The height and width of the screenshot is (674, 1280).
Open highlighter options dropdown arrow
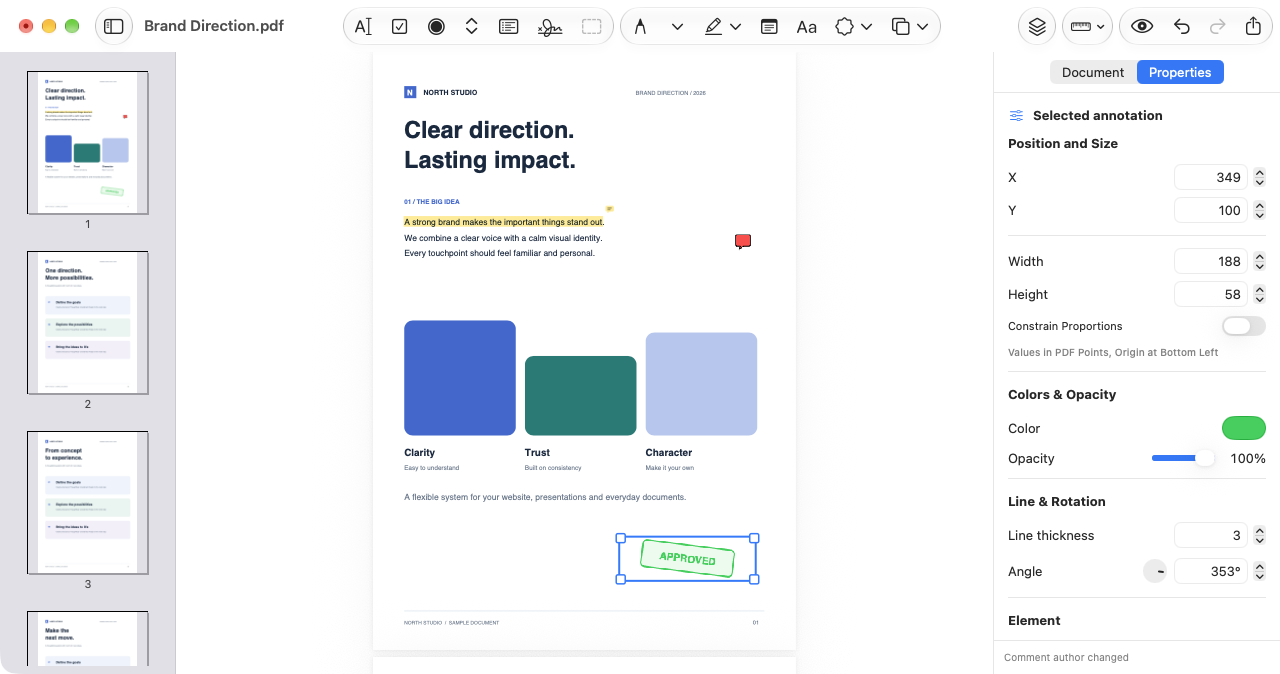(736, 27)
